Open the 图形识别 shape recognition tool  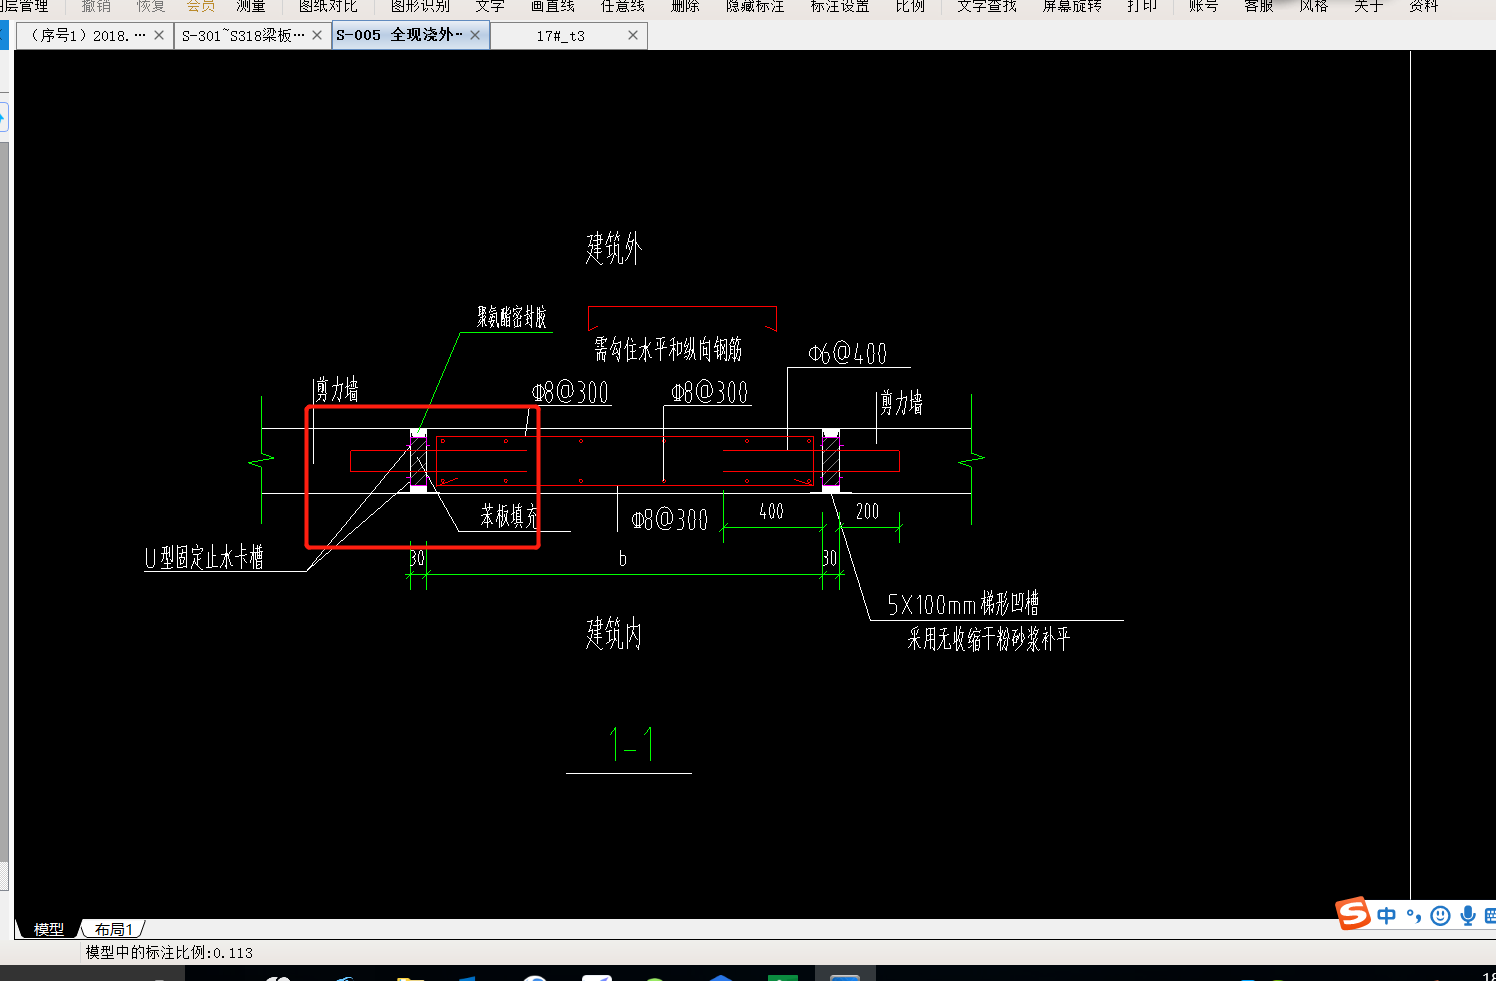point(420,6)
